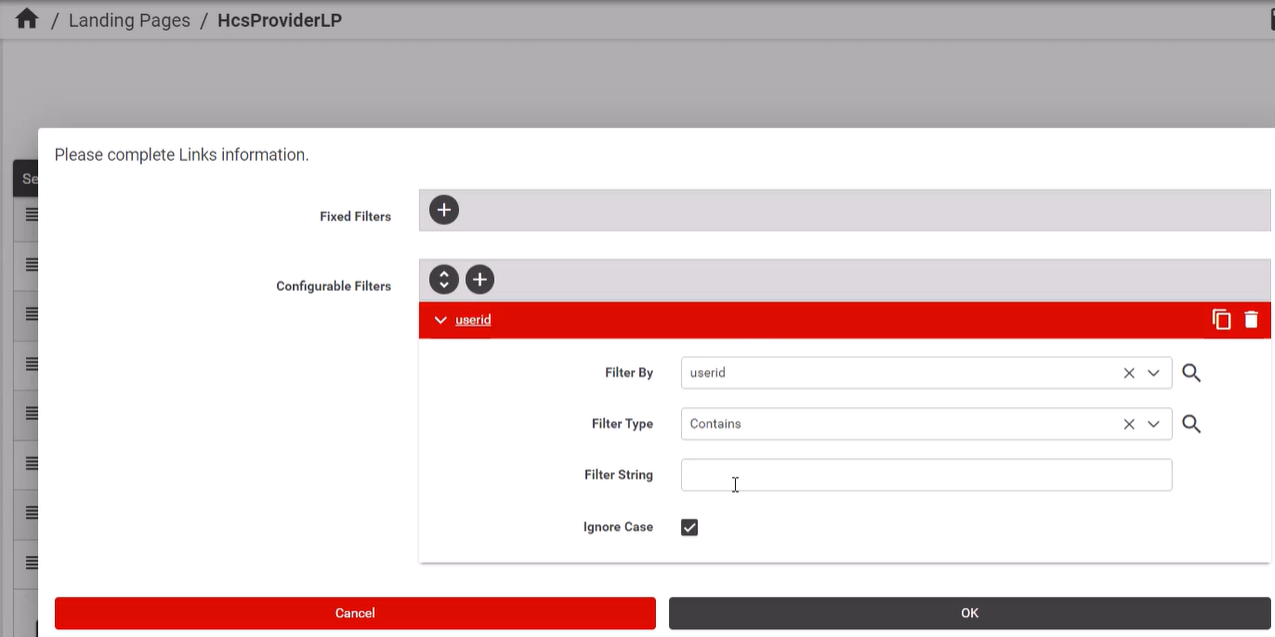Image resolution: width=1275 pixels, height=637 pixels.
Task: Click inside the Filter String field
Action: [x=926, y=474]
